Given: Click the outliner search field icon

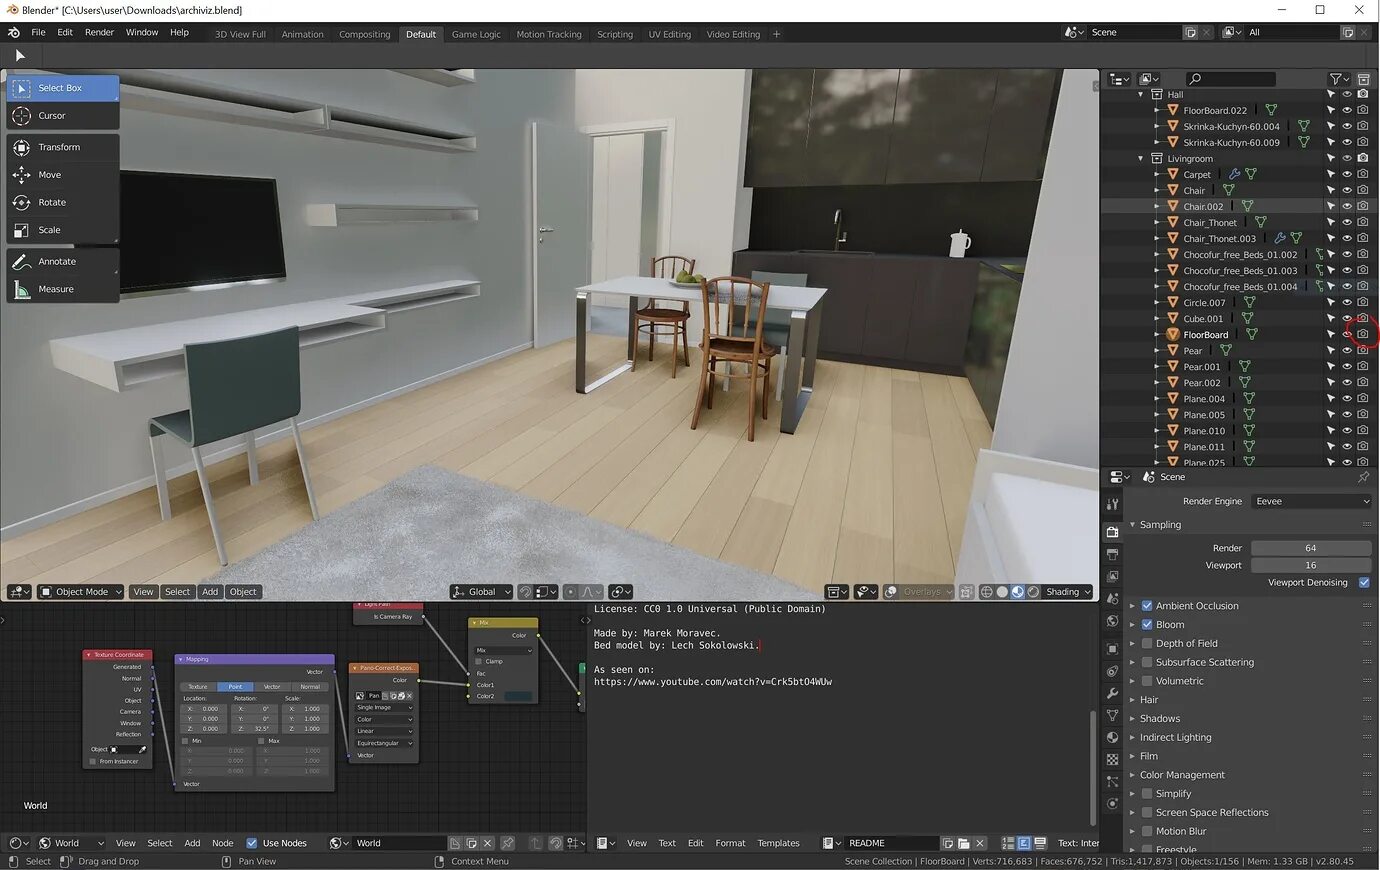Looking at the screenshot, I should tap(1195, 79).
